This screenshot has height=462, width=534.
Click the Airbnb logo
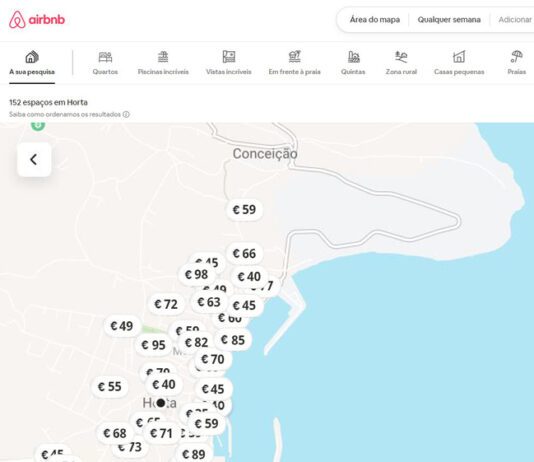37,19
